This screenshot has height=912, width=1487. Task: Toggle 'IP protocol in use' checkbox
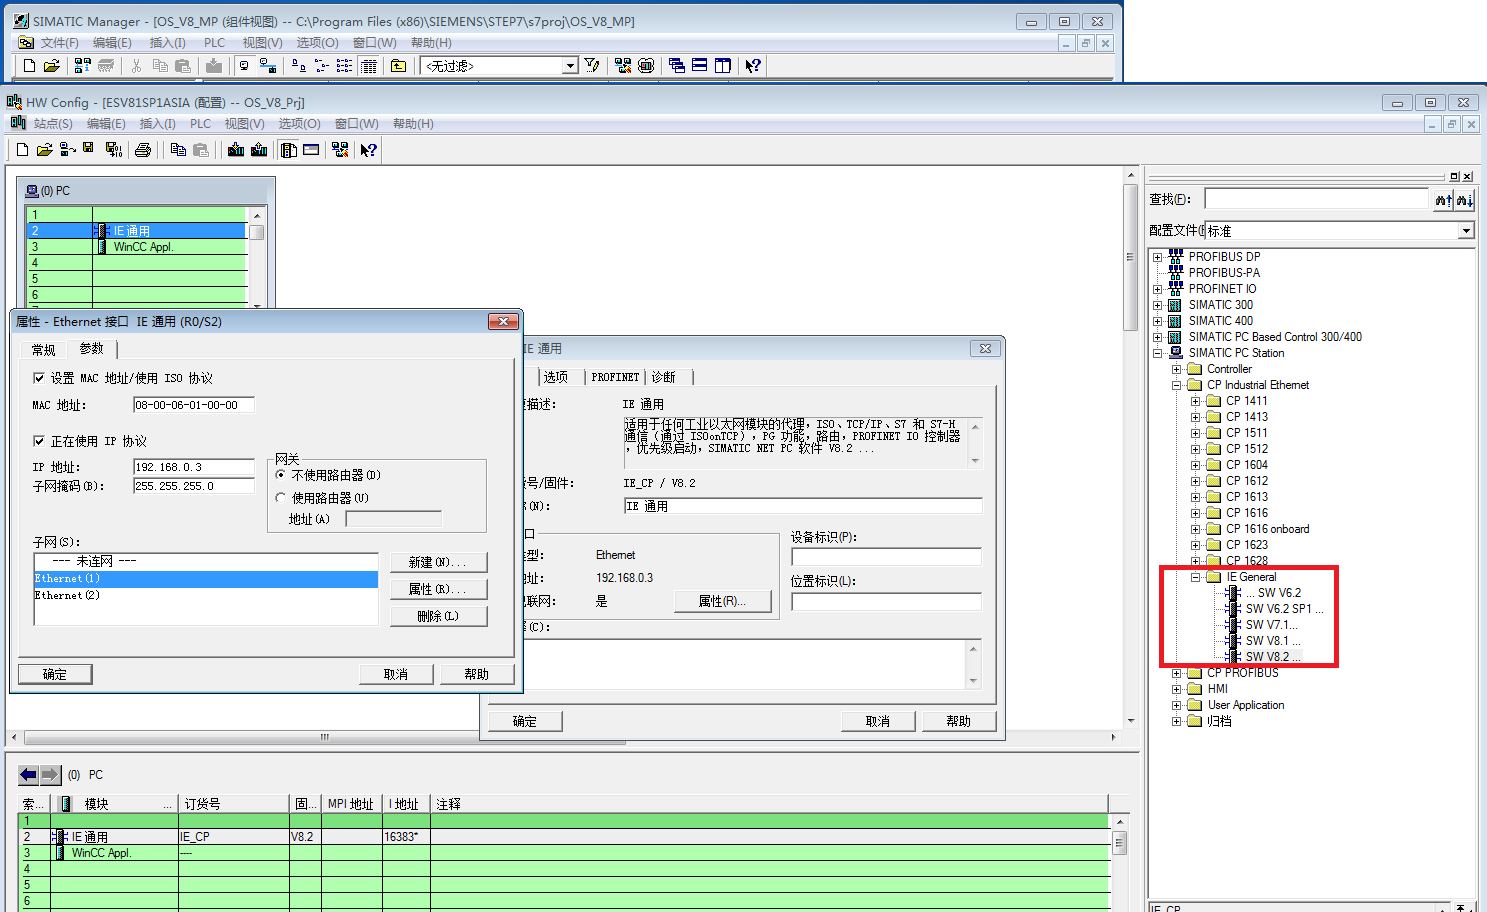39,441
